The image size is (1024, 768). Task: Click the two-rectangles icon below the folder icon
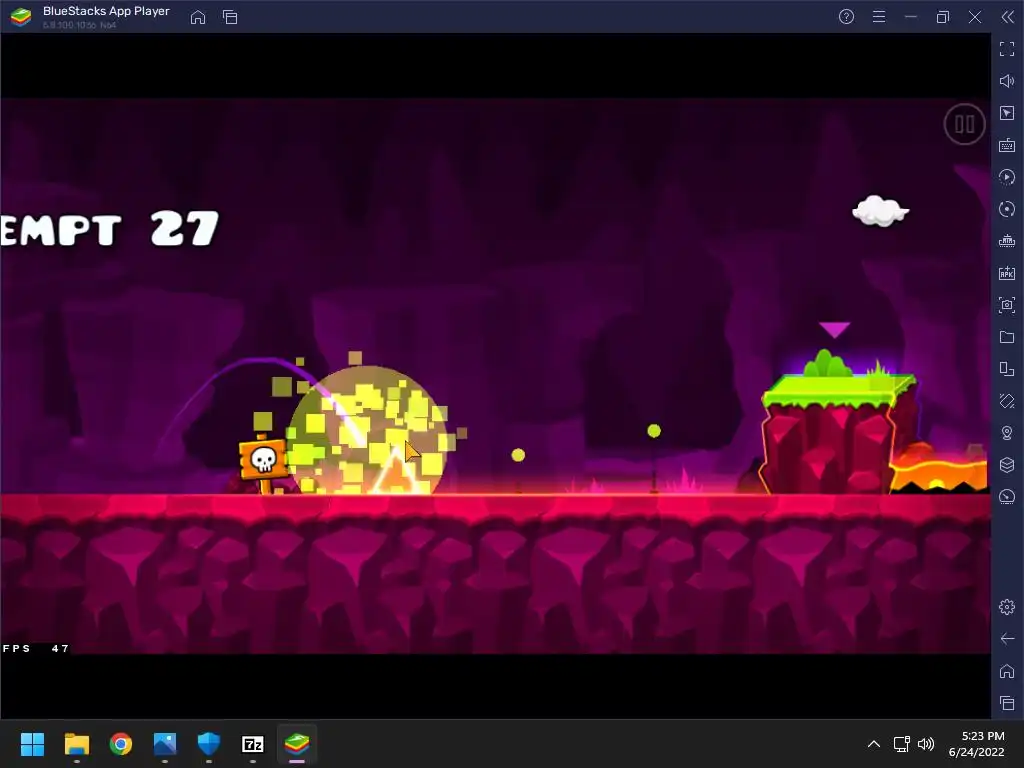[x=1007, y=369]
